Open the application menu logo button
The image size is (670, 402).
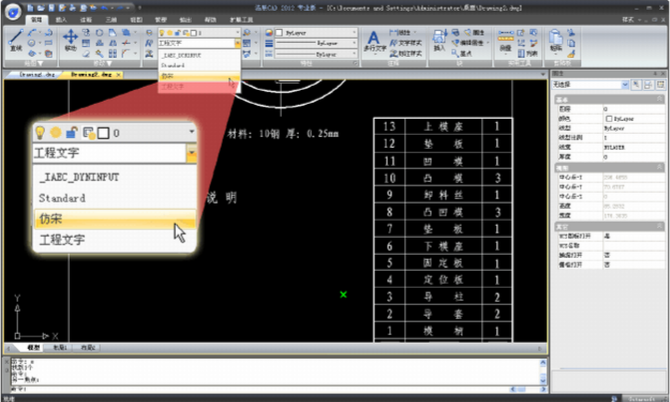(13, 12)
